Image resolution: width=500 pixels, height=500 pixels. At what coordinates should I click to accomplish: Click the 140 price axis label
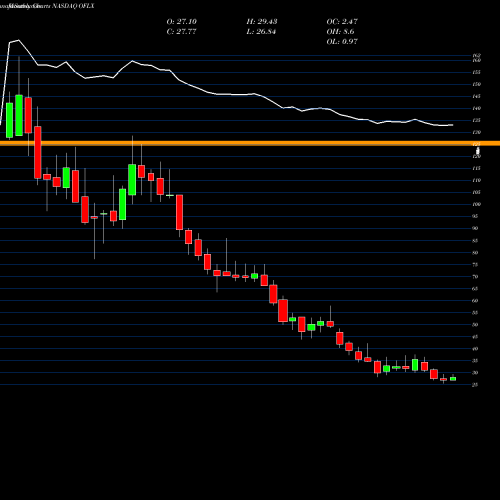tap(477, 108)
